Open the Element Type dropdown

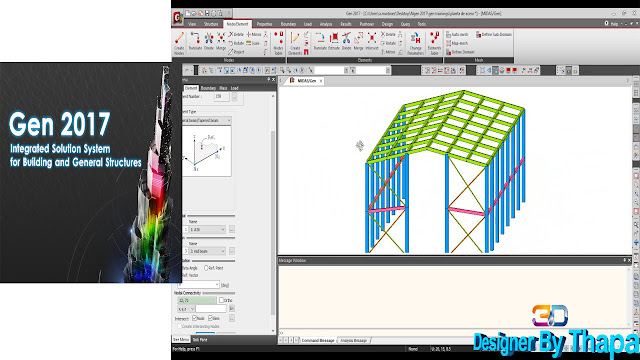207,120
